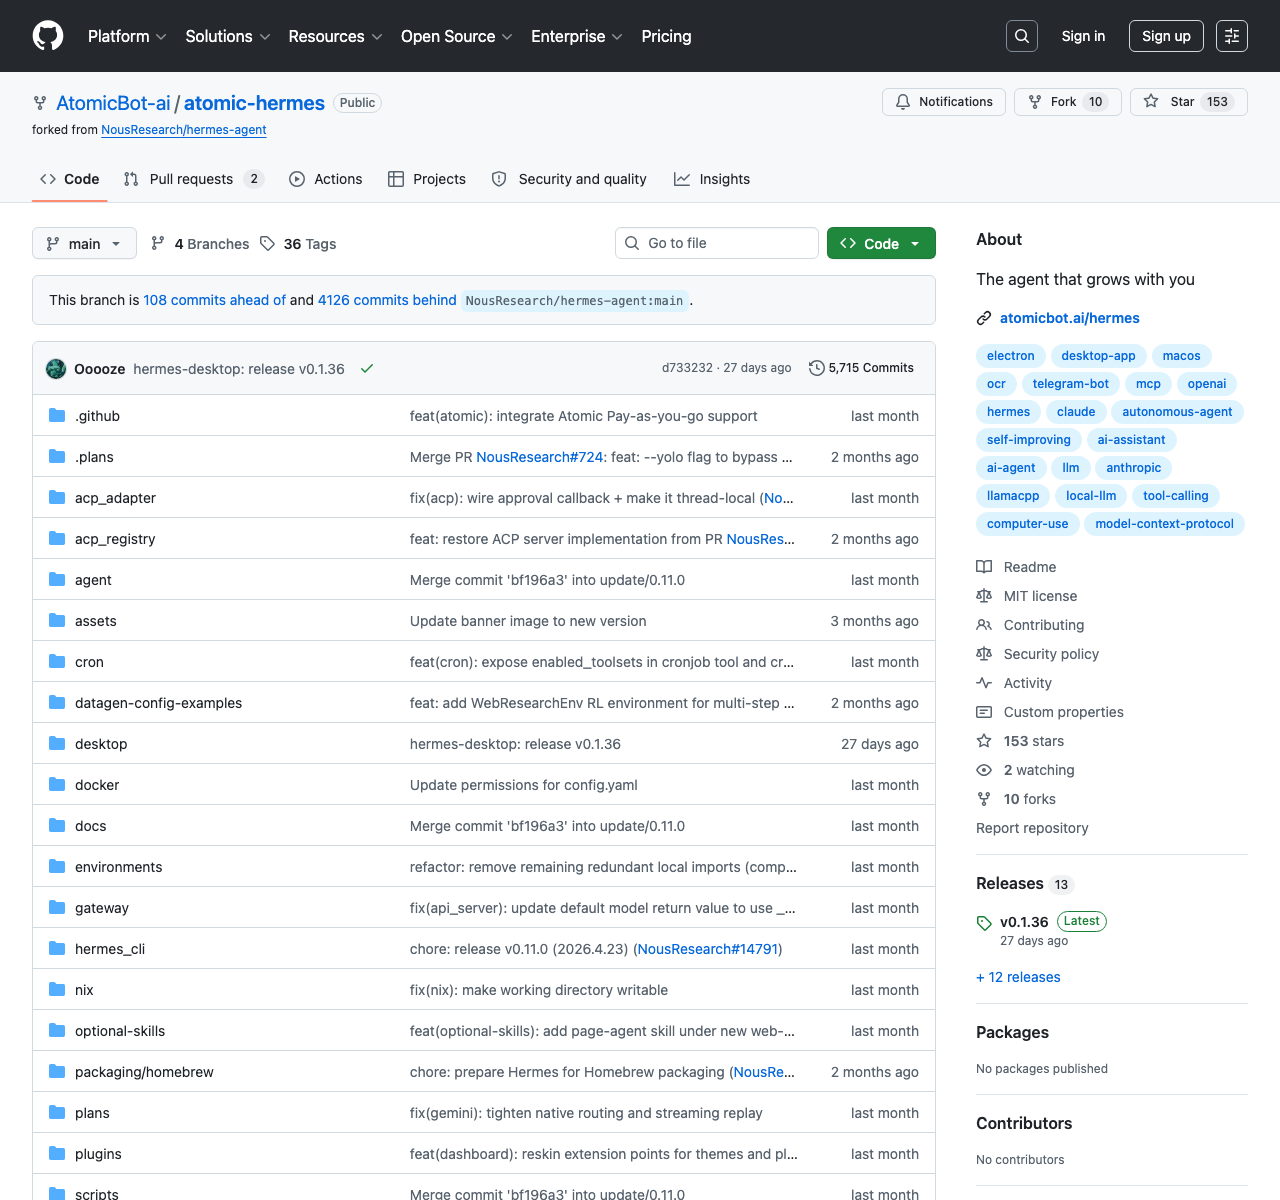Open the nix folder
Viewport: 1280px width, 1200px height.
pyautogui.click(x=84, y=990)
